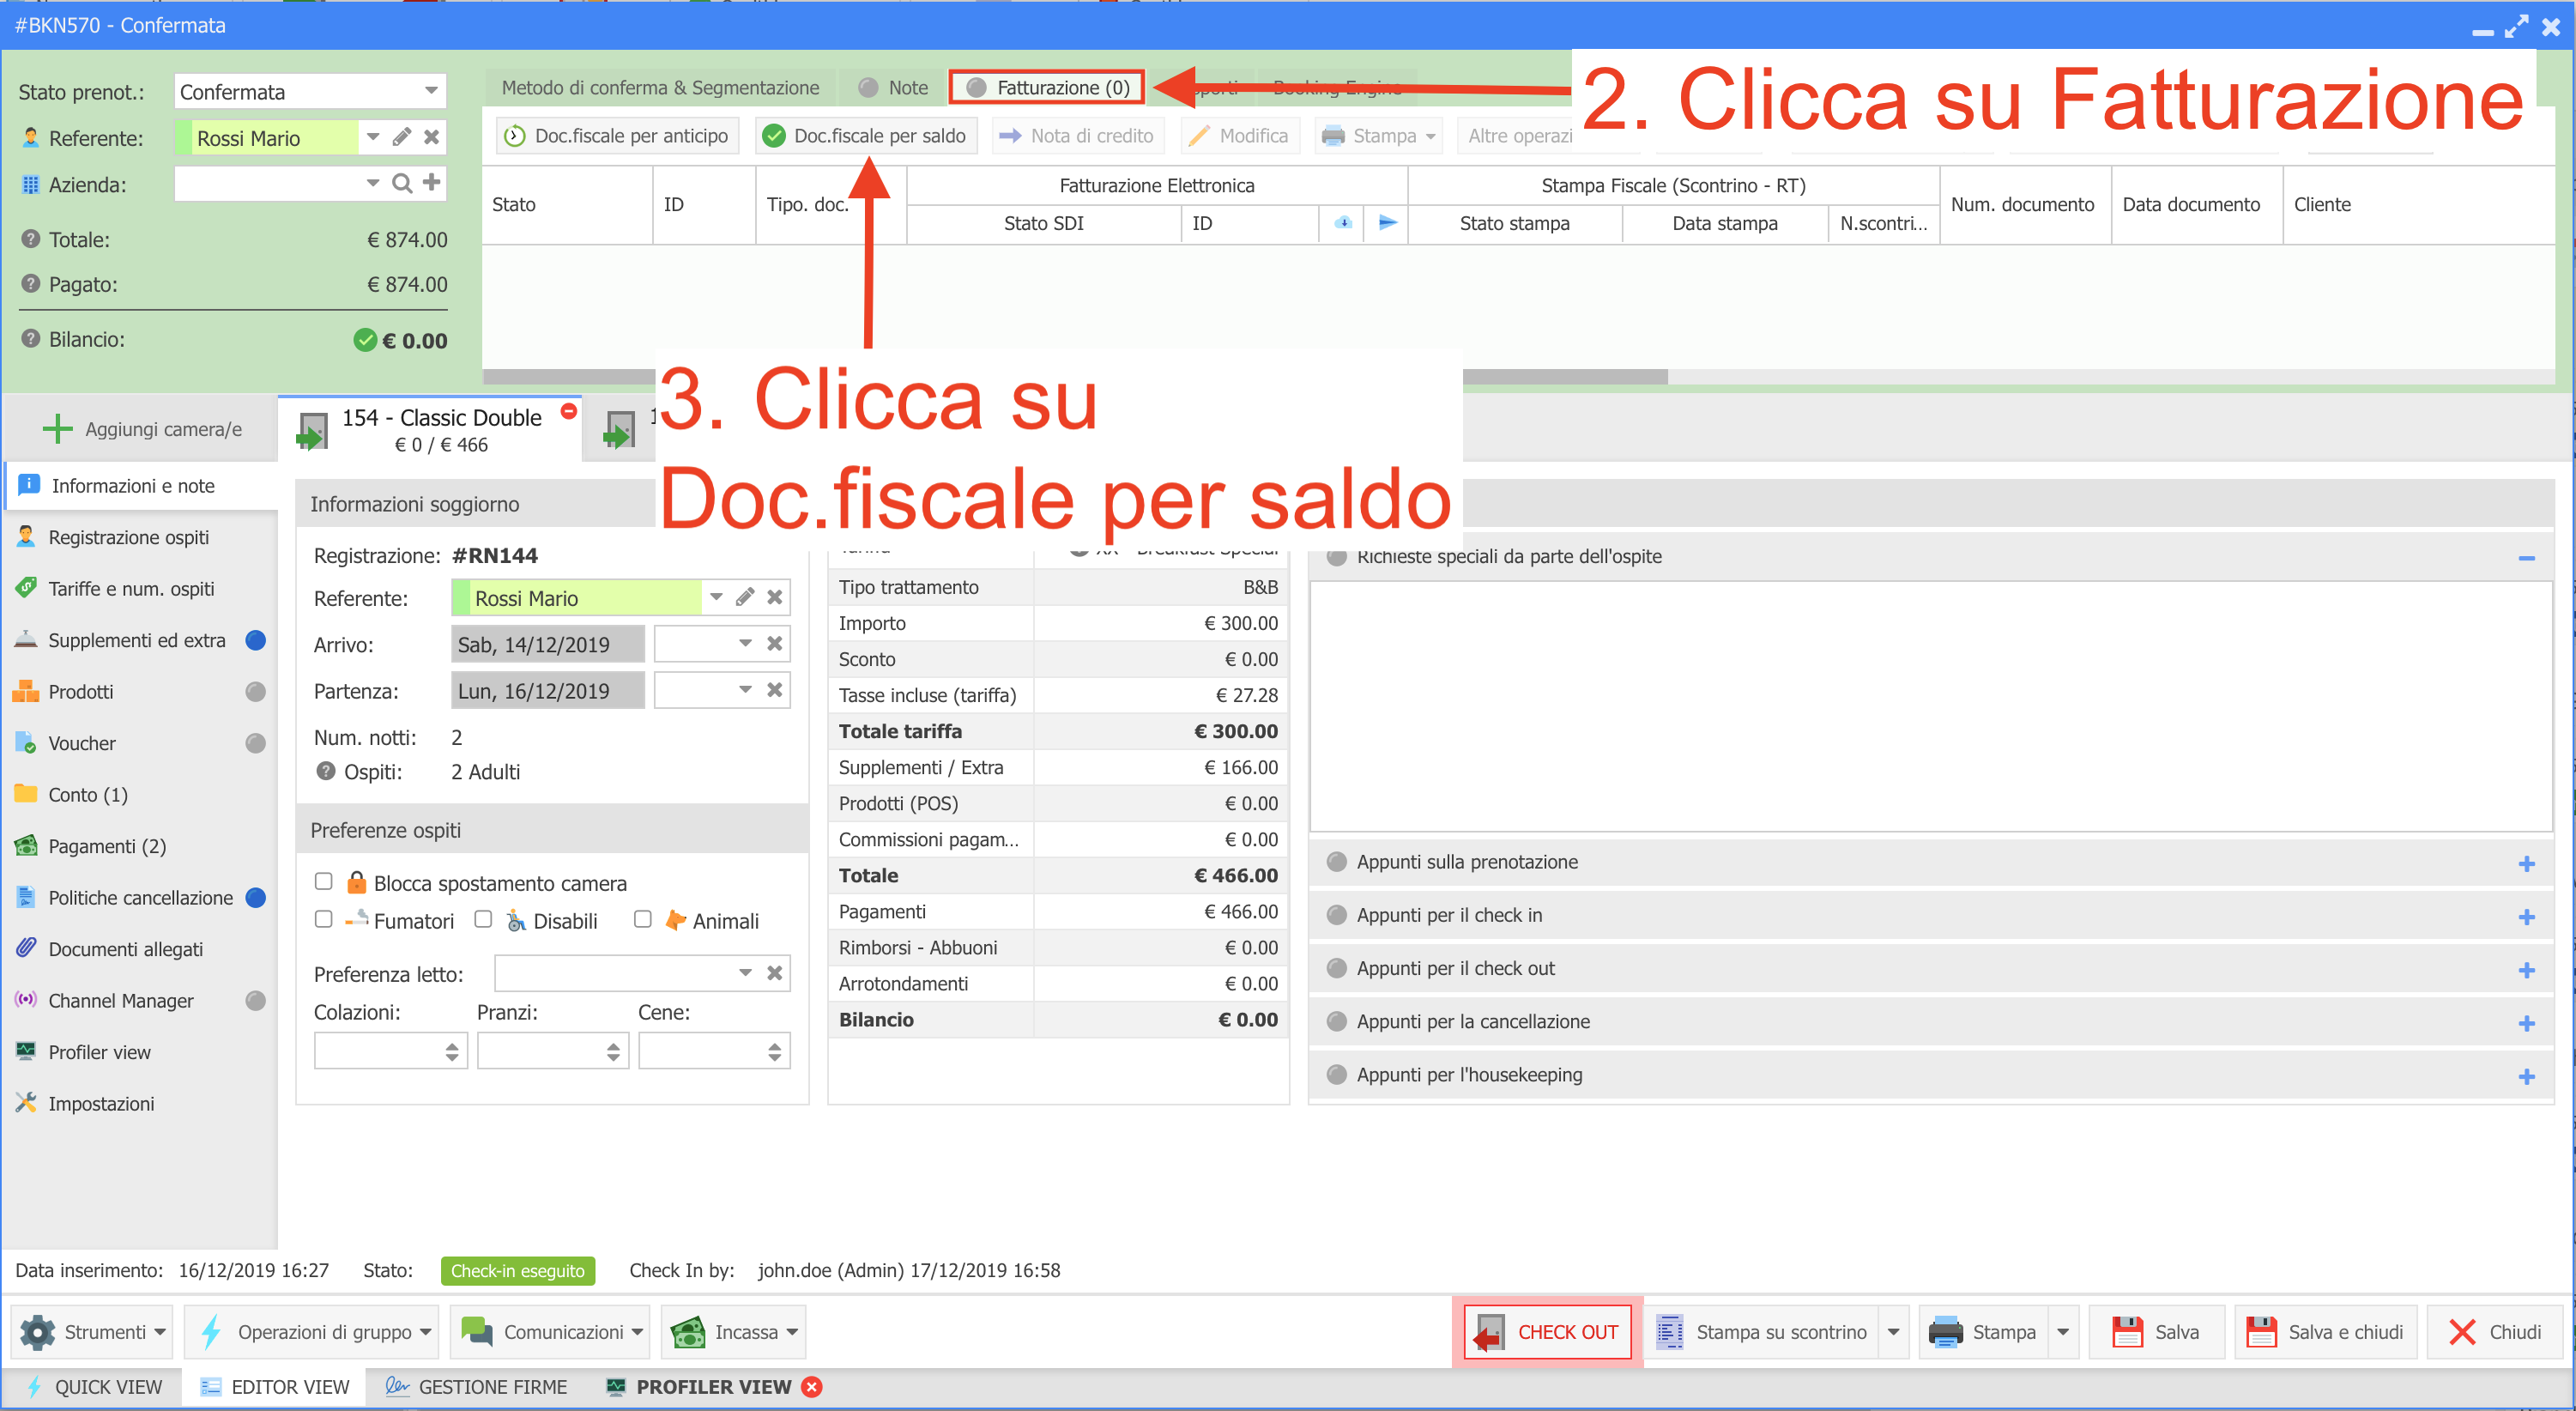Image resolution: width=2576 pixels, height=1411 pixels.
Task: Click the SDI send arrow column icon
Action: pos(1387,223)
